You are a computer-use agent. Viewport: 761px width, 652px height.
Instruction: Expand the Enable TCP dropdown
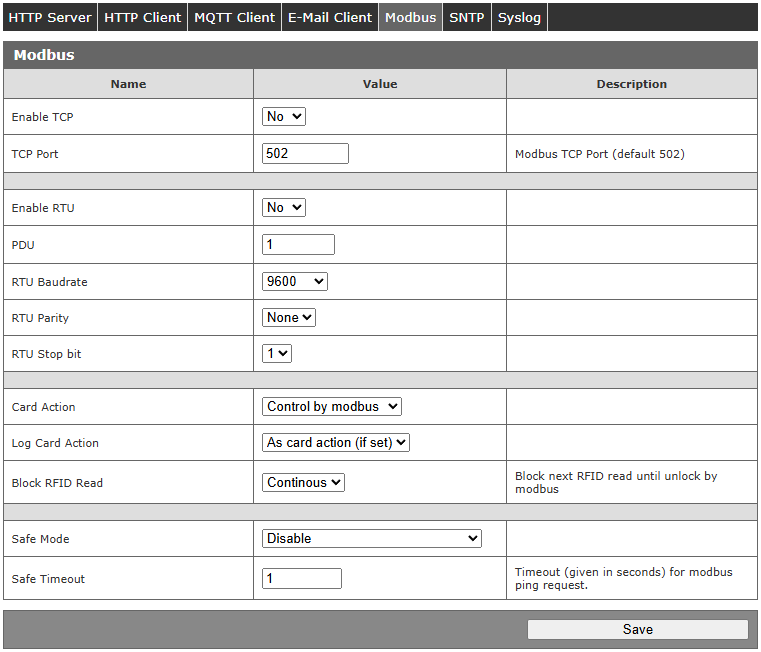284,117
